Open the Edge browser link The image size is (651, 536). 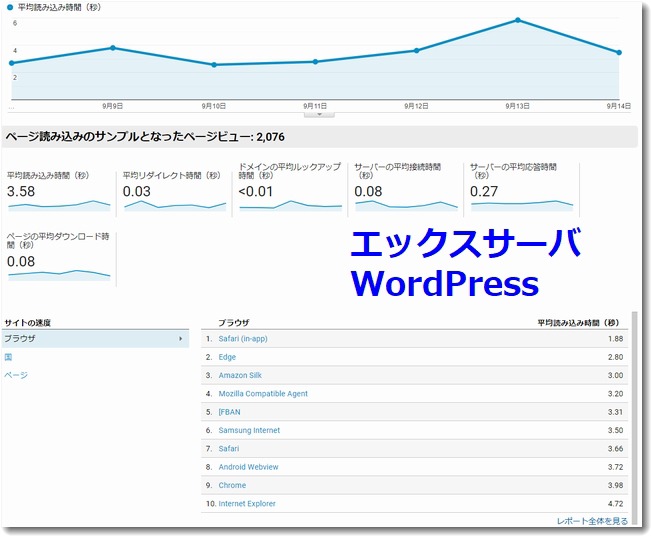(x=227, y=357)
